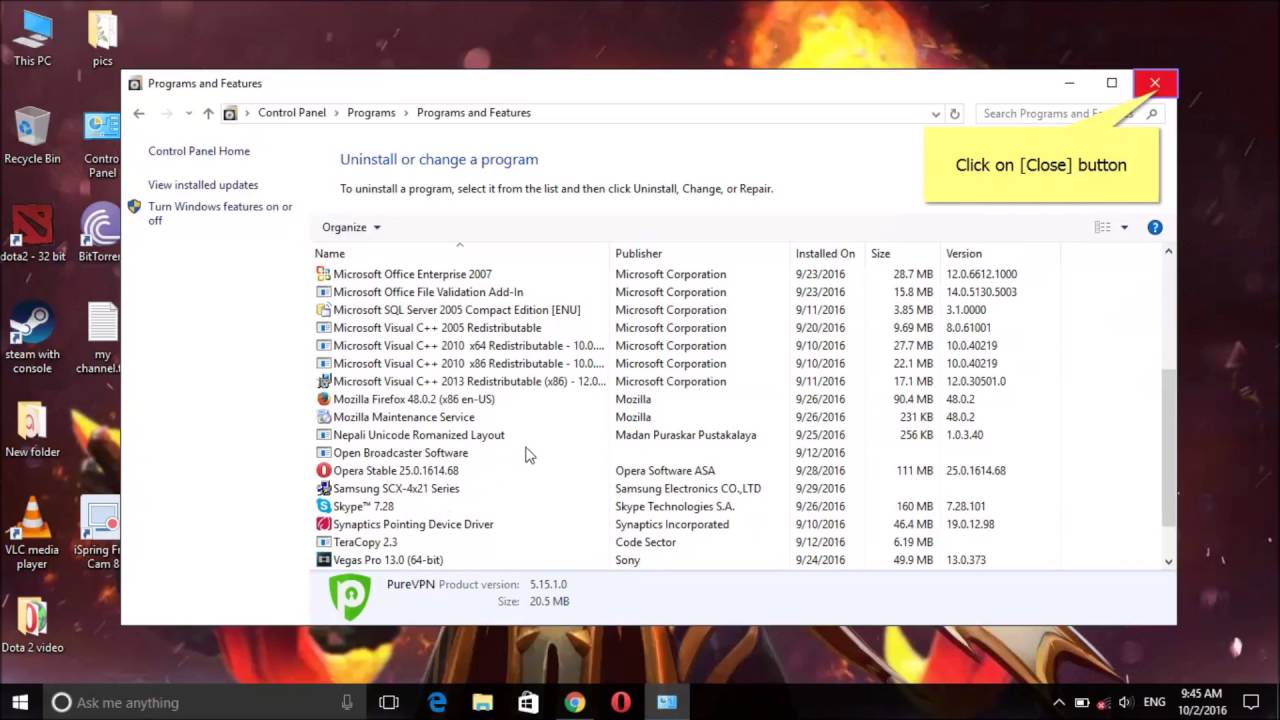The image size is (1280, 720).
Task: Click the scrollbar up arrow
Action: point(1168,253)
